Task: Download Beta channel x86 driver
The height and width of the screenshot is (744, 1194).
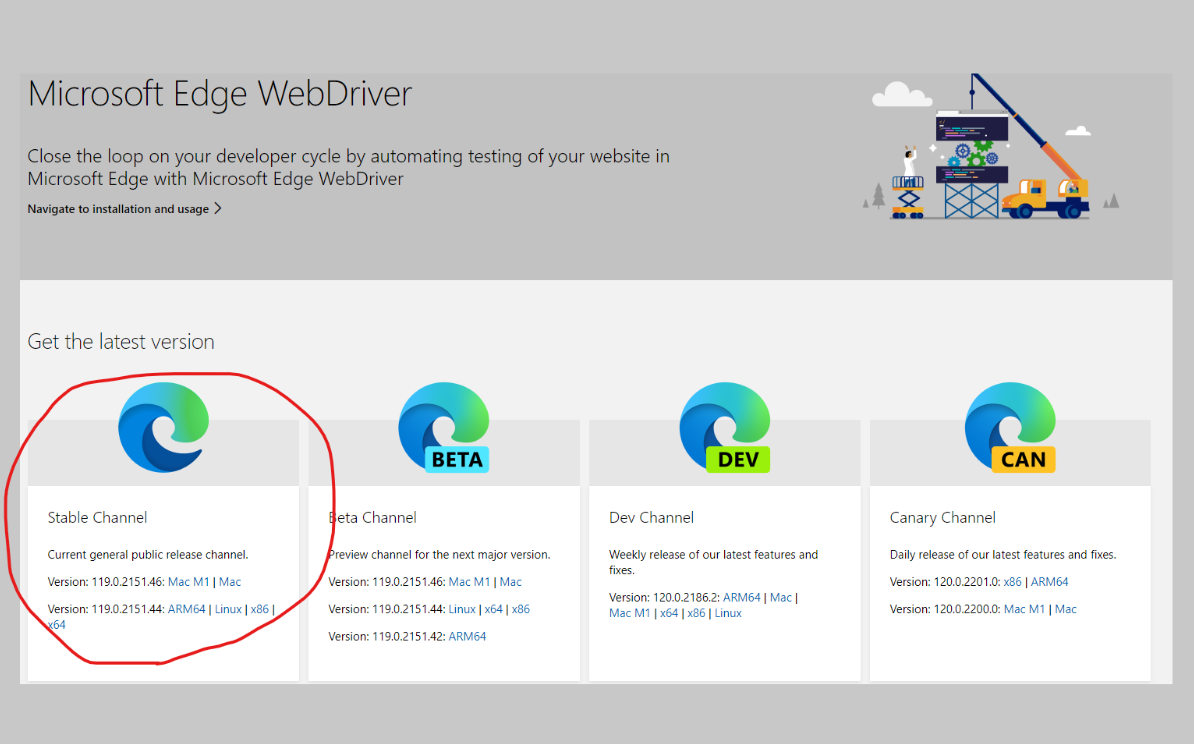Action: 521,609
